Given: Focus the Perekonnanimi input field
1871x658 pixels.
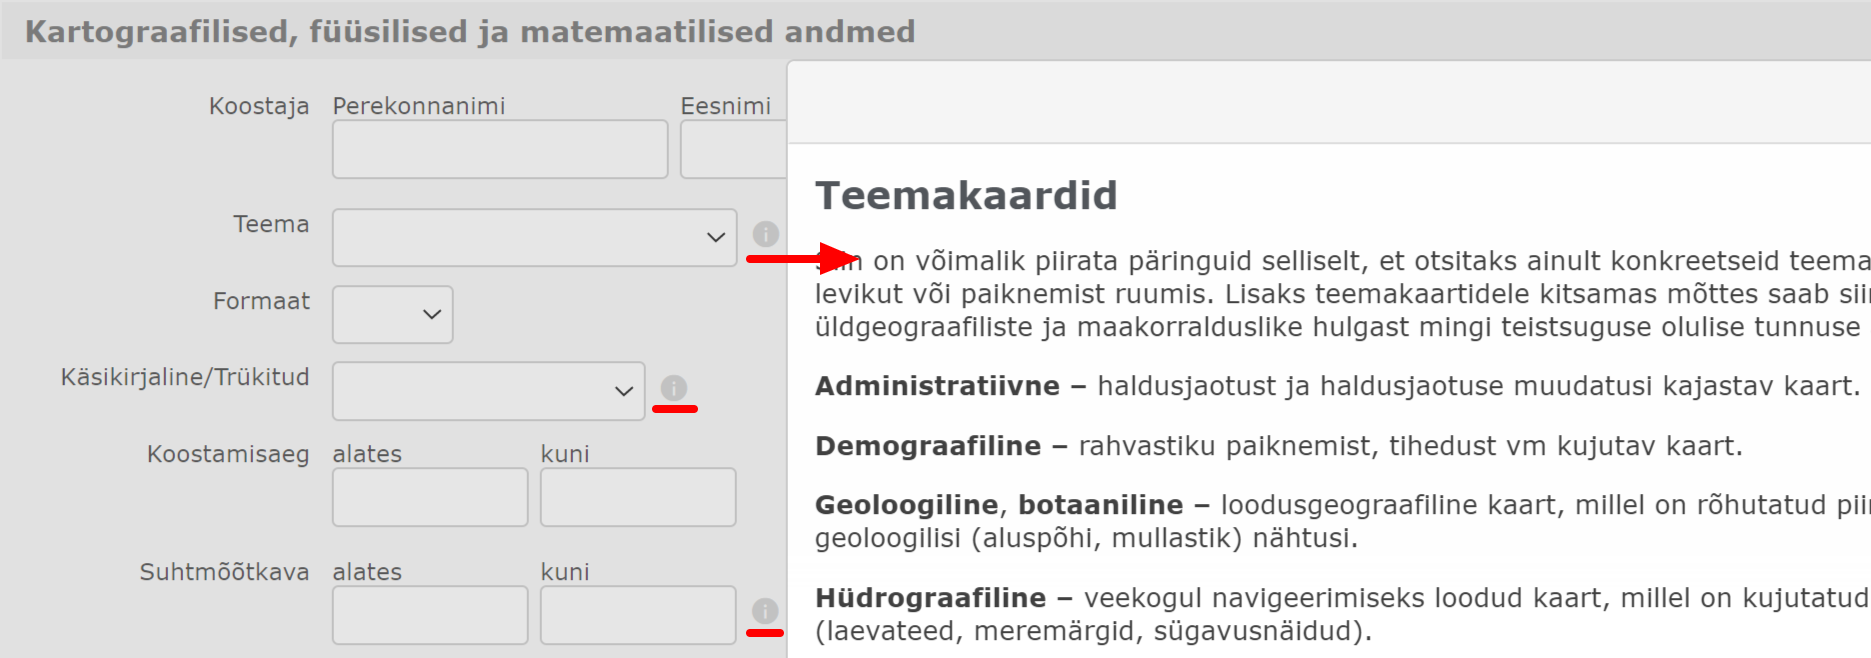Looking at the screenshot, I should click(x=500, y=150).
